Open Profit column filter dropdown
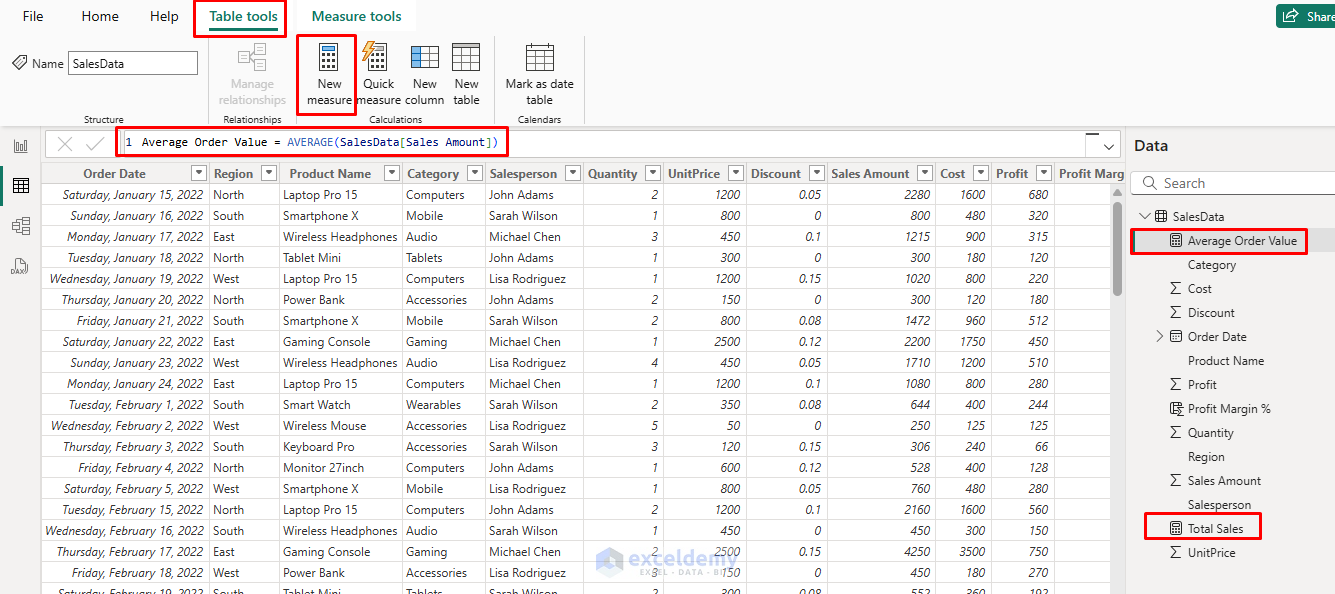Image resolution: width=1335 pixels, height=594 pixels. (1043, 173)
